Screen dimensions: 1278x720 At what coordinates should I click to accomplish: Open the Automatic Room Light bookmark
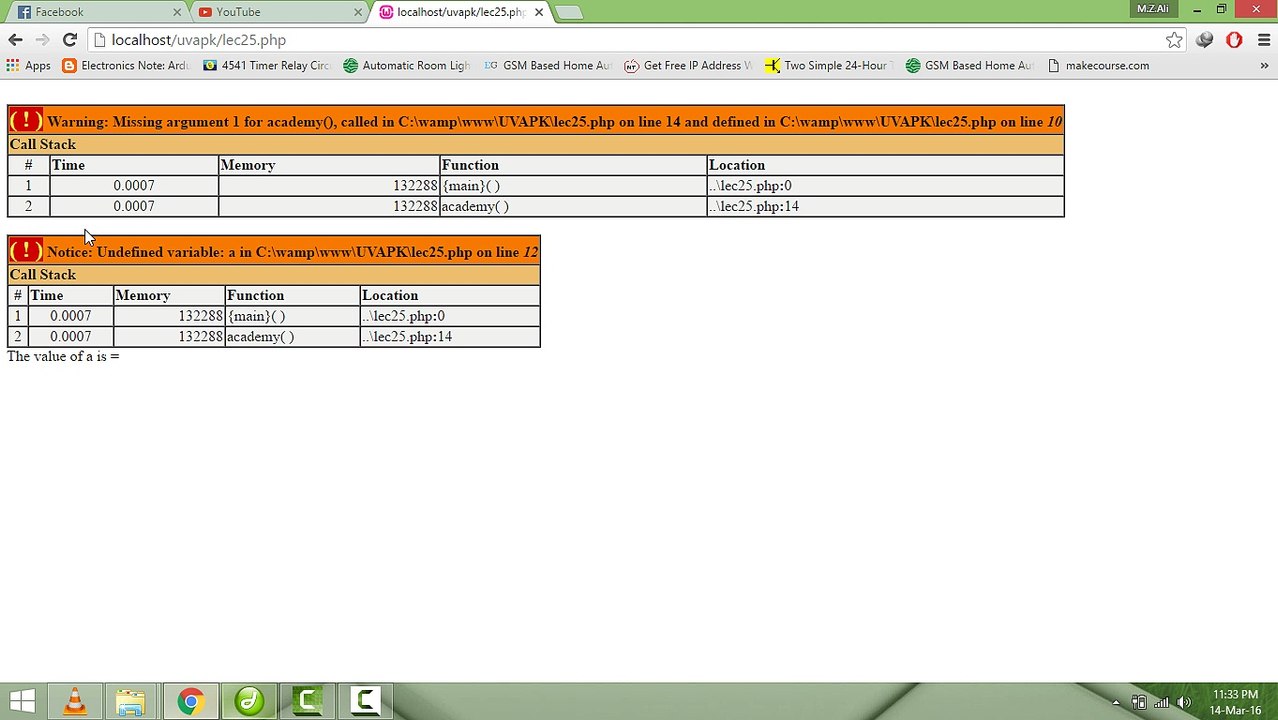[406, 66]
